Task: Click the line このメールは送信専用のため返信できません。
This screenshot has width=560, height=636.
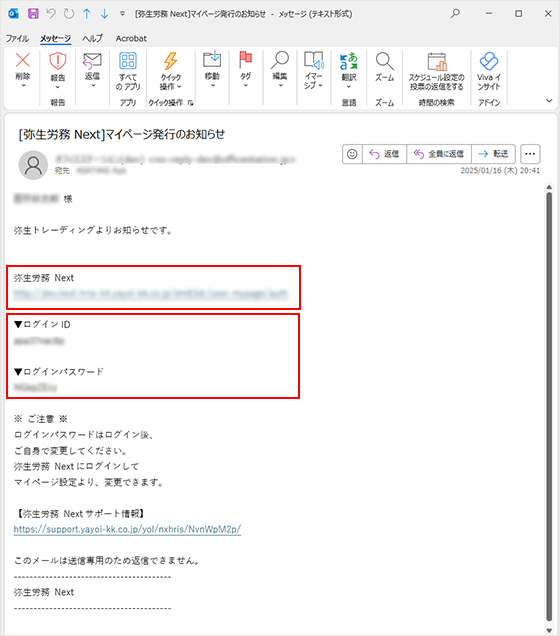Action: (107, 561)
